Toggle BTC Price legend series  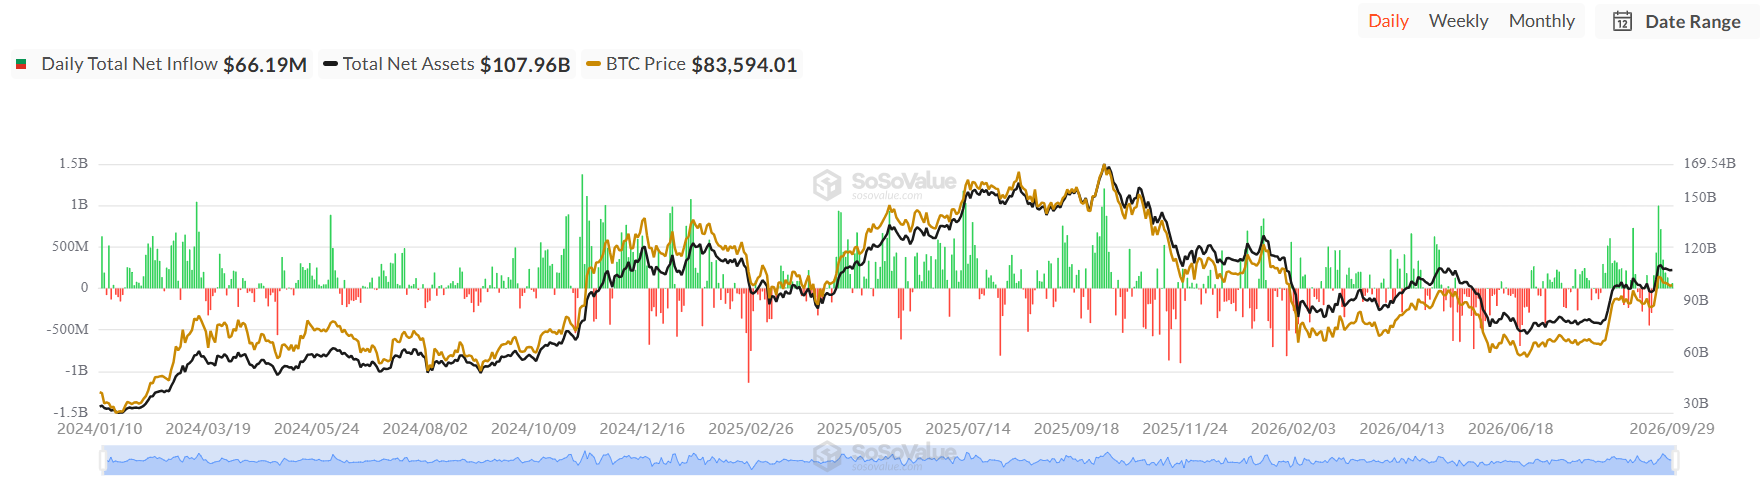(x=692, y=65)
